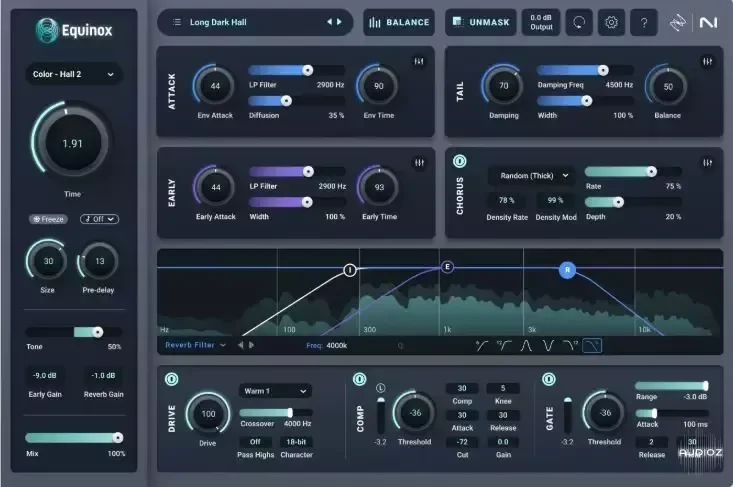This screenshot has width=733, height=487.
Task: Select low-pass filter shape icon
Action: click(x=592, y=346)
